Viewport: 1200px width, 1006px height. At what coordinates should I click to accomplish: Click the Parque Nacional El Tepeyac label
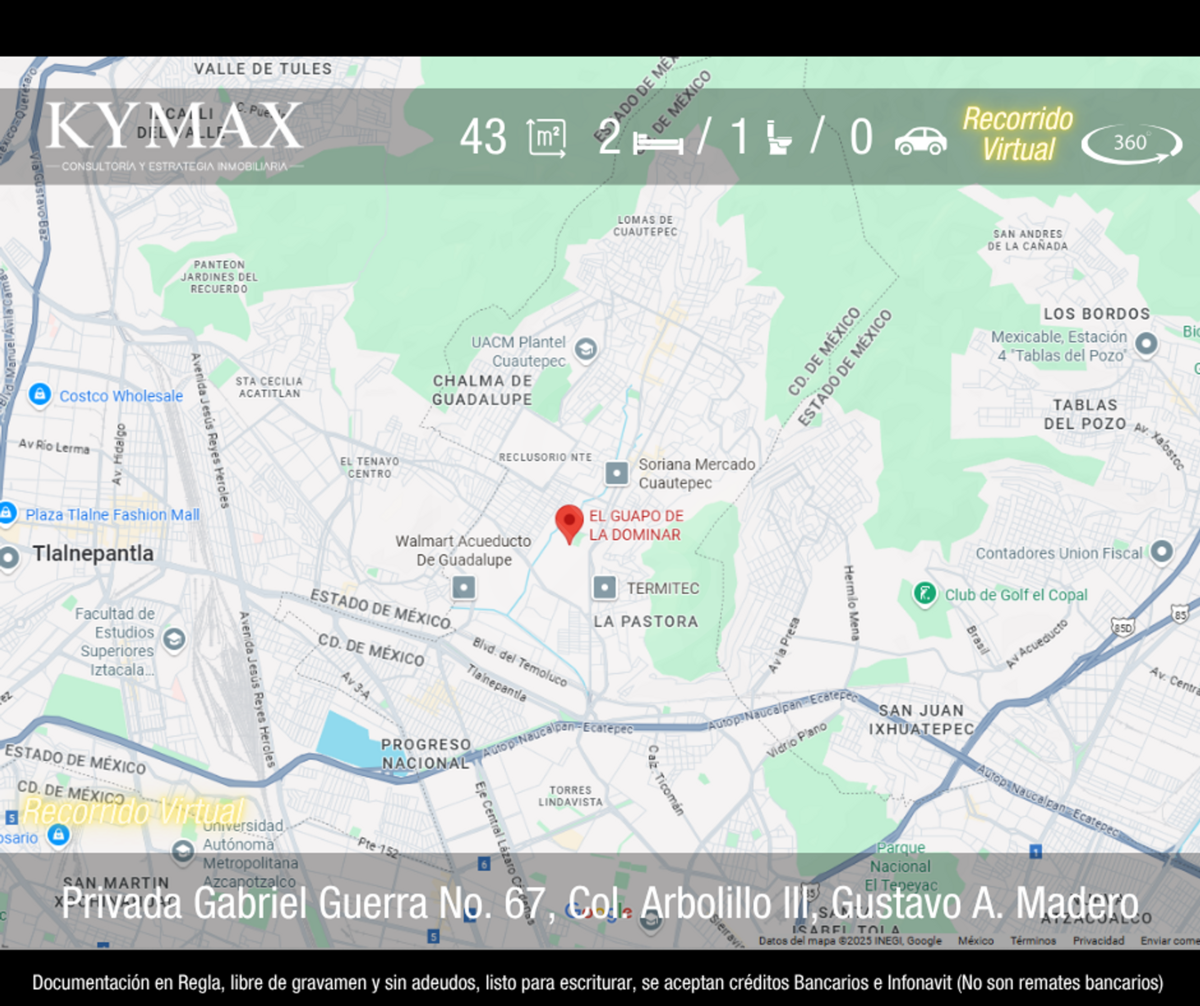[900, 867]
